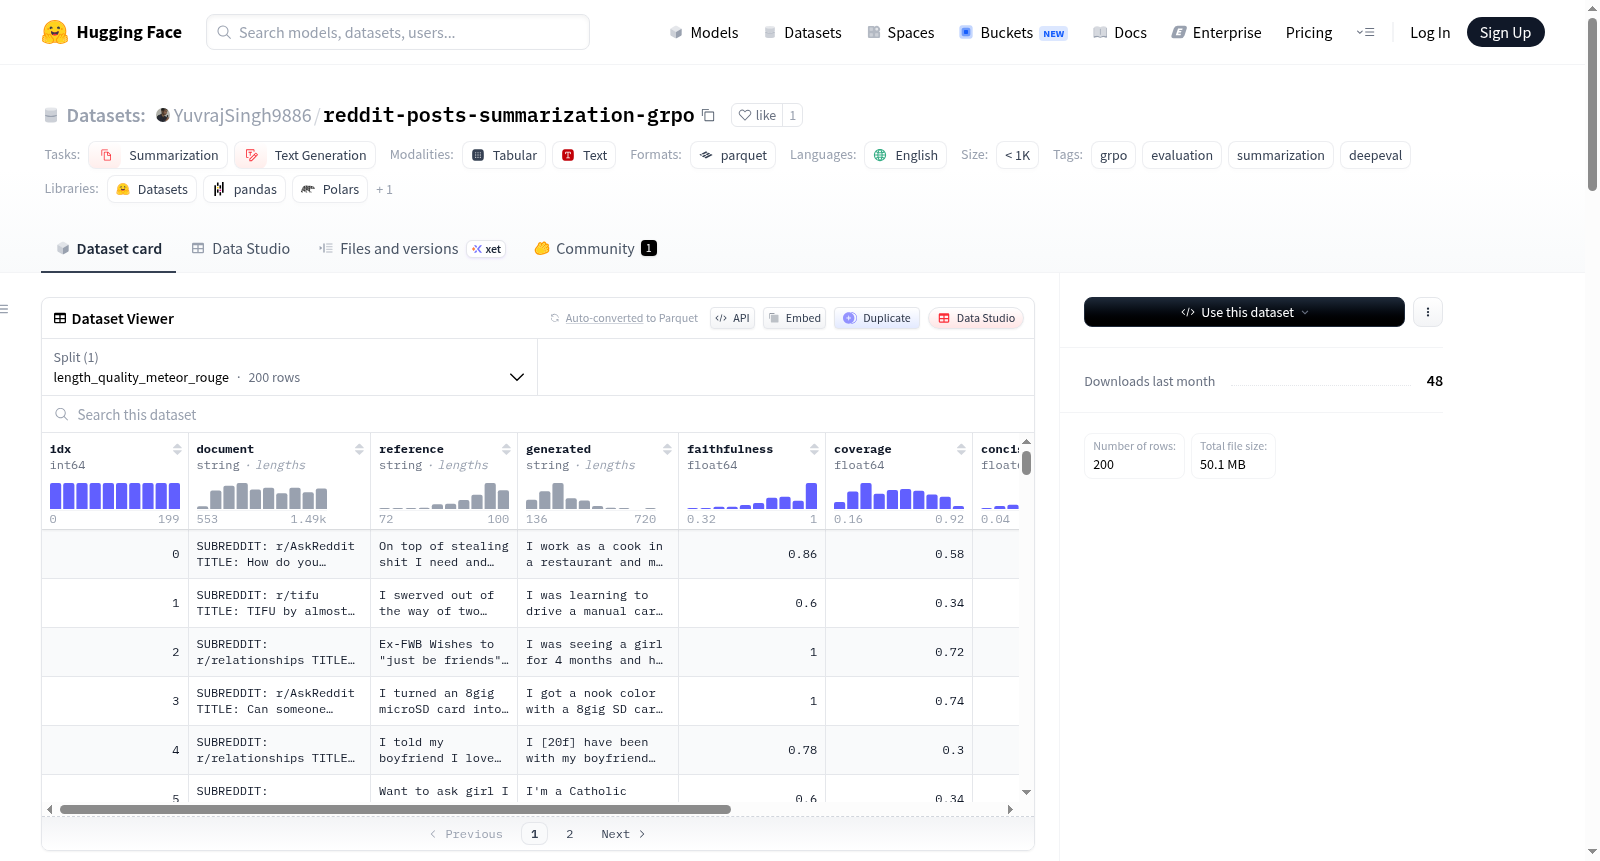This screenshot has height=861, width=1600.
Task: Click Next page in pagination
Action: [623, 834]
